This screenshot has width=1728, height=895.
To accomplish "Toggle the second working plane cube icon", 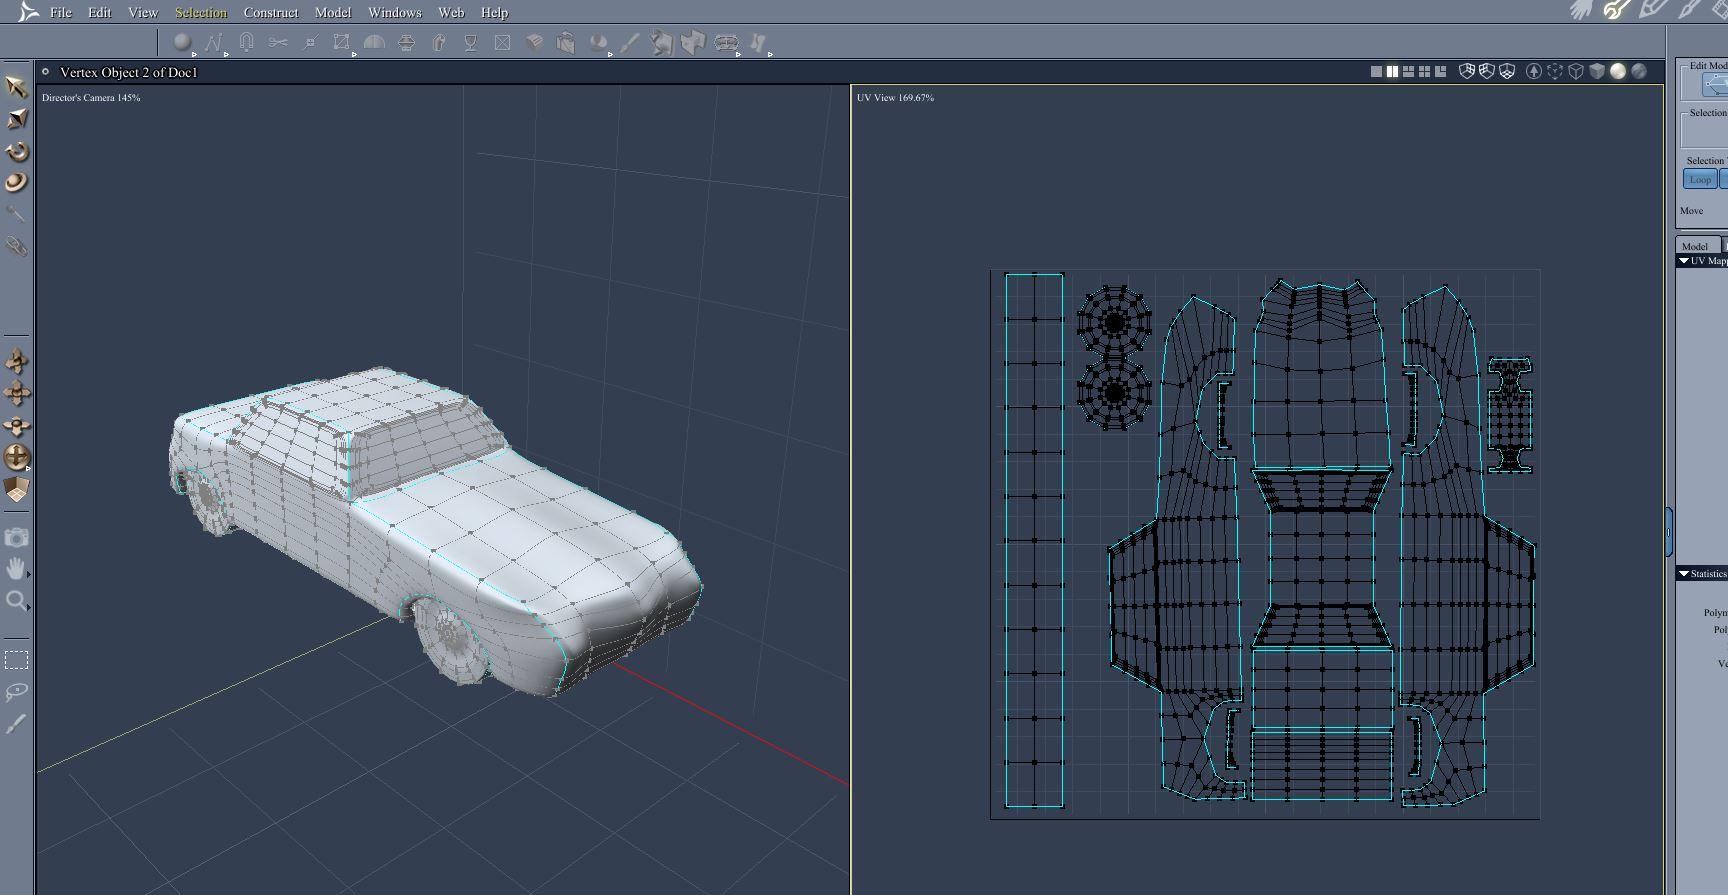I will tap(1487, 71).
